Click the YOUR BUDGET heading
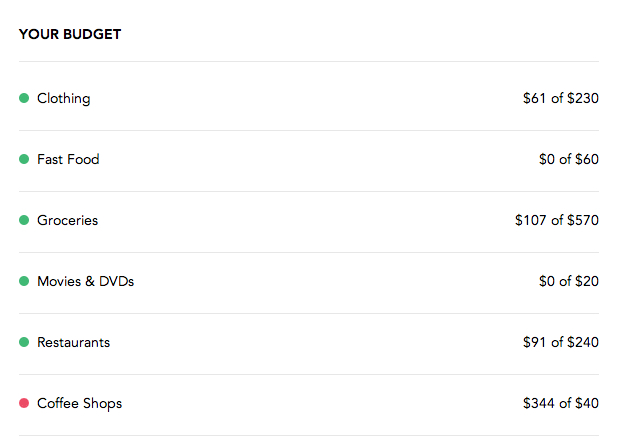The width and height of the screenshot is (629, 445). pos(70,34)
